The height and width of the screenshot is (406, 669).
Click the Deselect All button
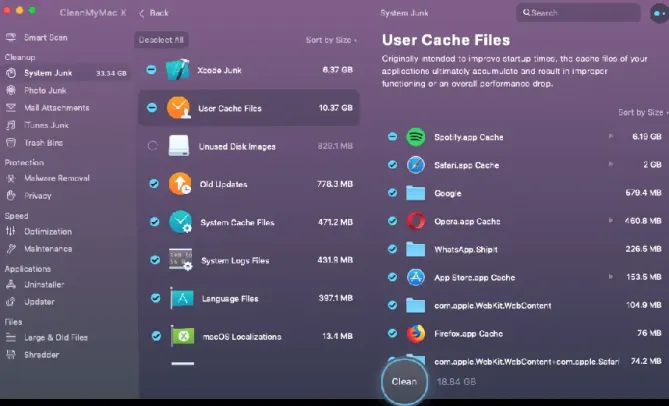click(161, 40)
